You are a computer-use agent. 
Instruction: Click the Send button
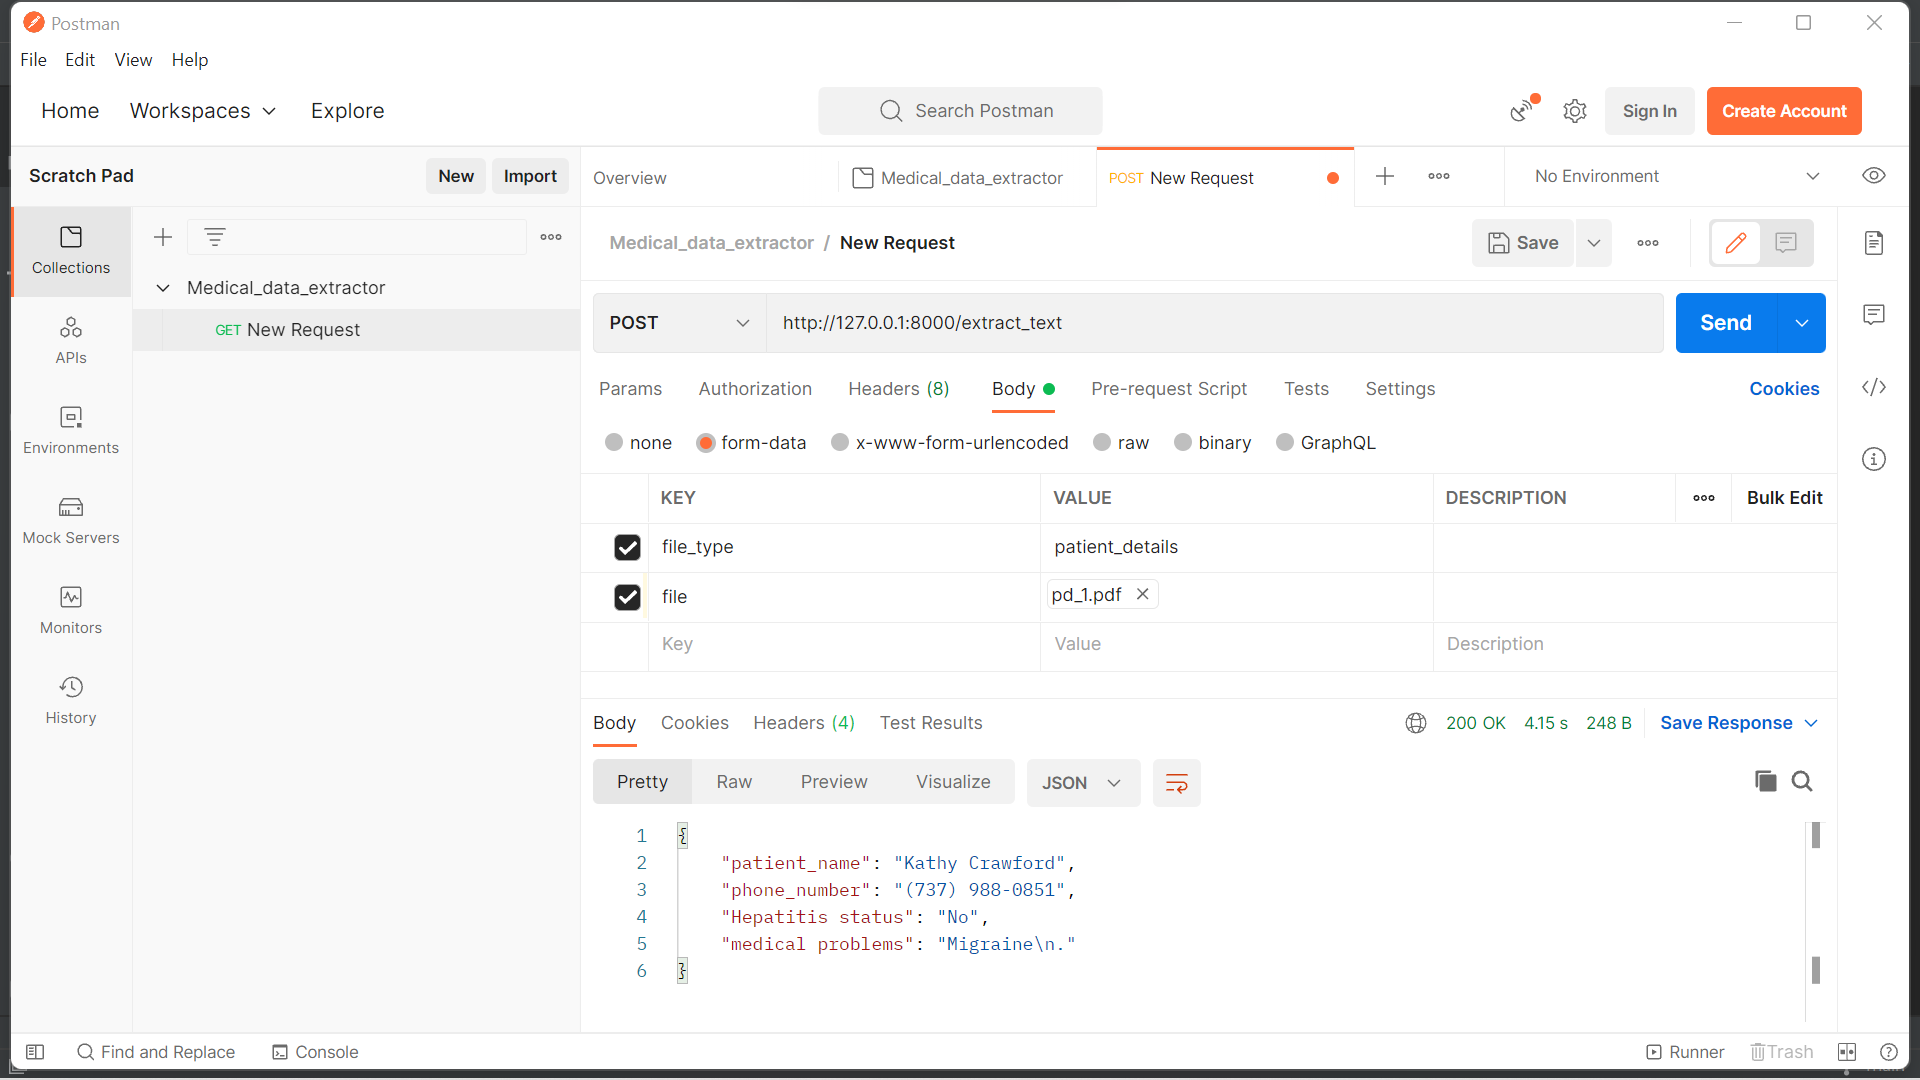[x=1725, y=323]
